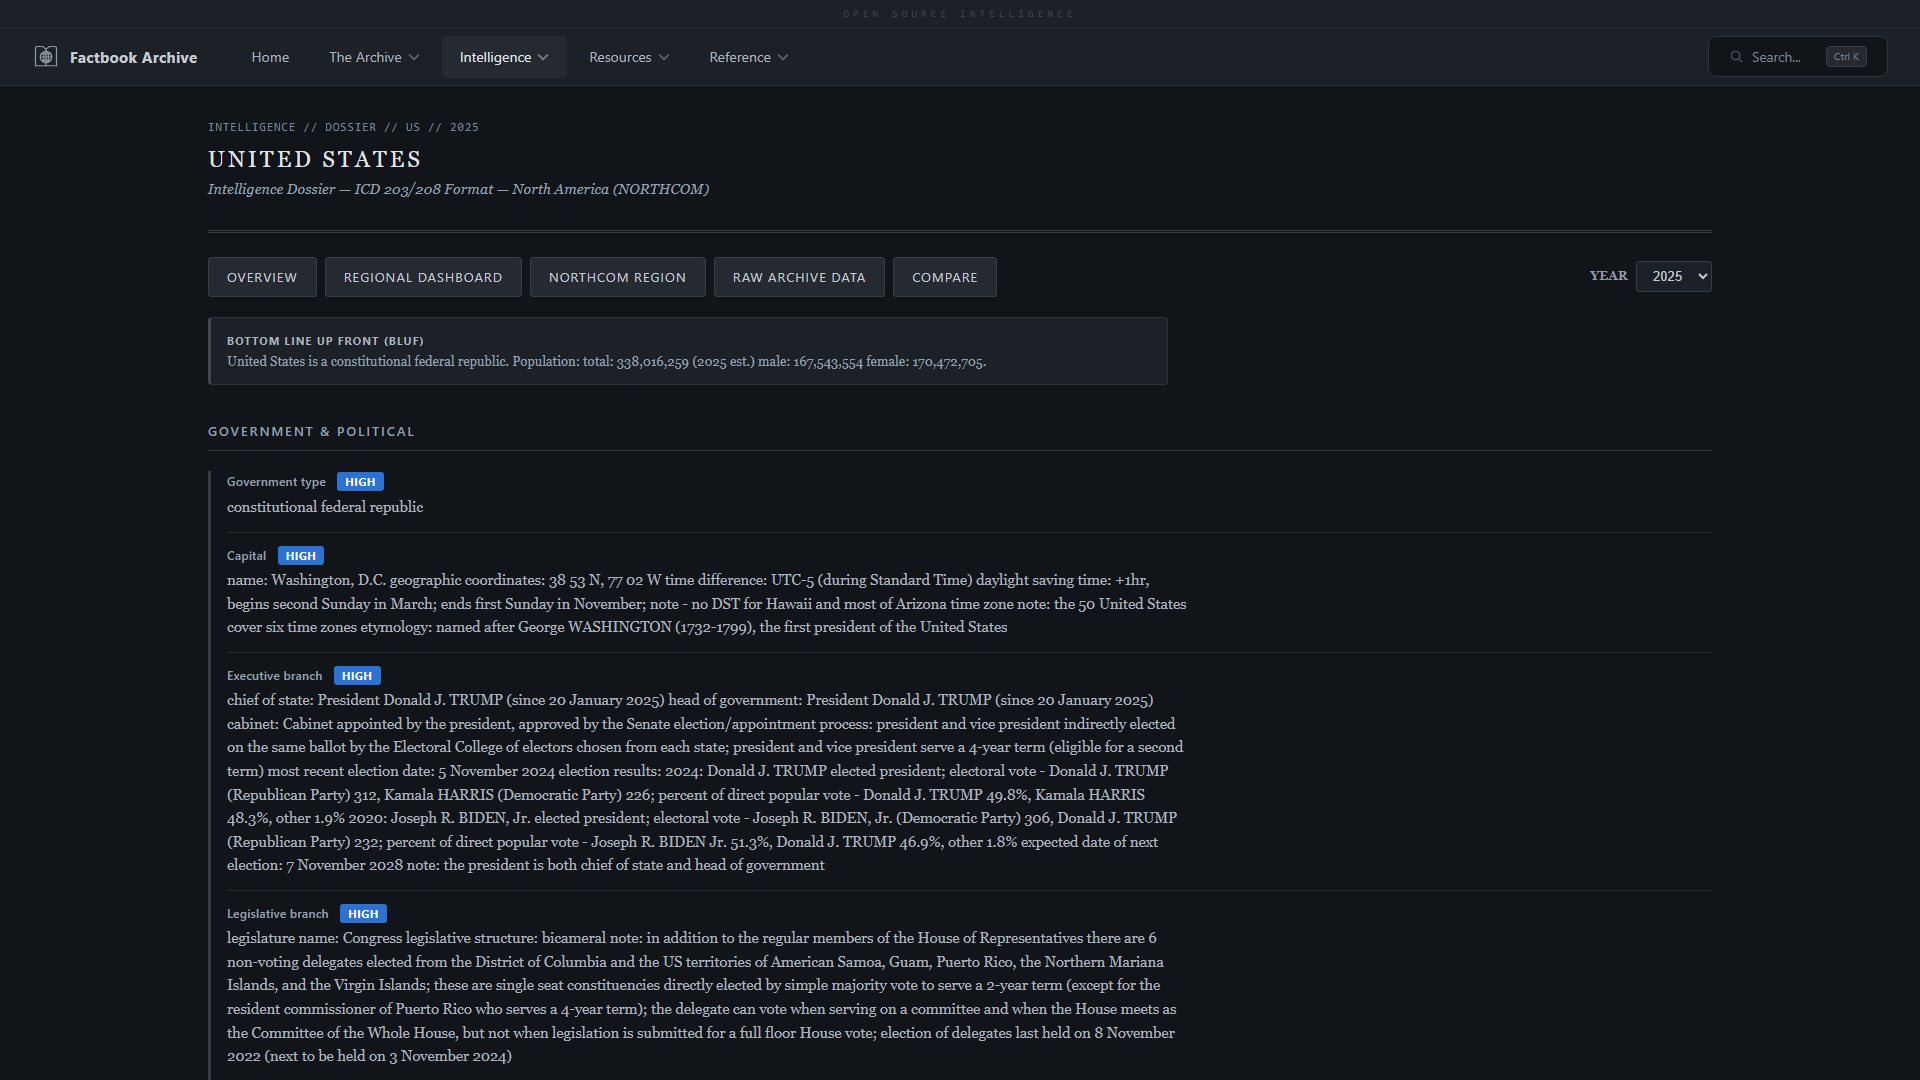Click the Factbook Archive globe logo icon

click(x=46, y=57)
